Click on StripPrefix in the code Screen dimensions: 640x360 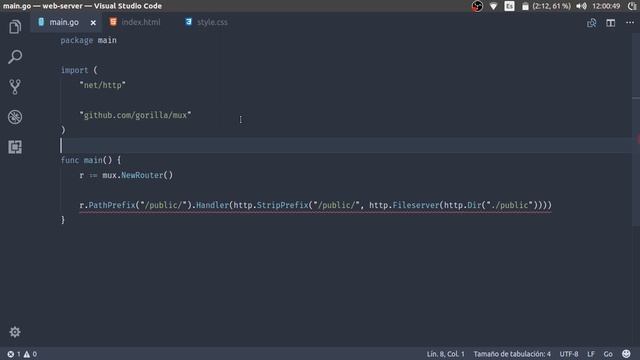282,205
